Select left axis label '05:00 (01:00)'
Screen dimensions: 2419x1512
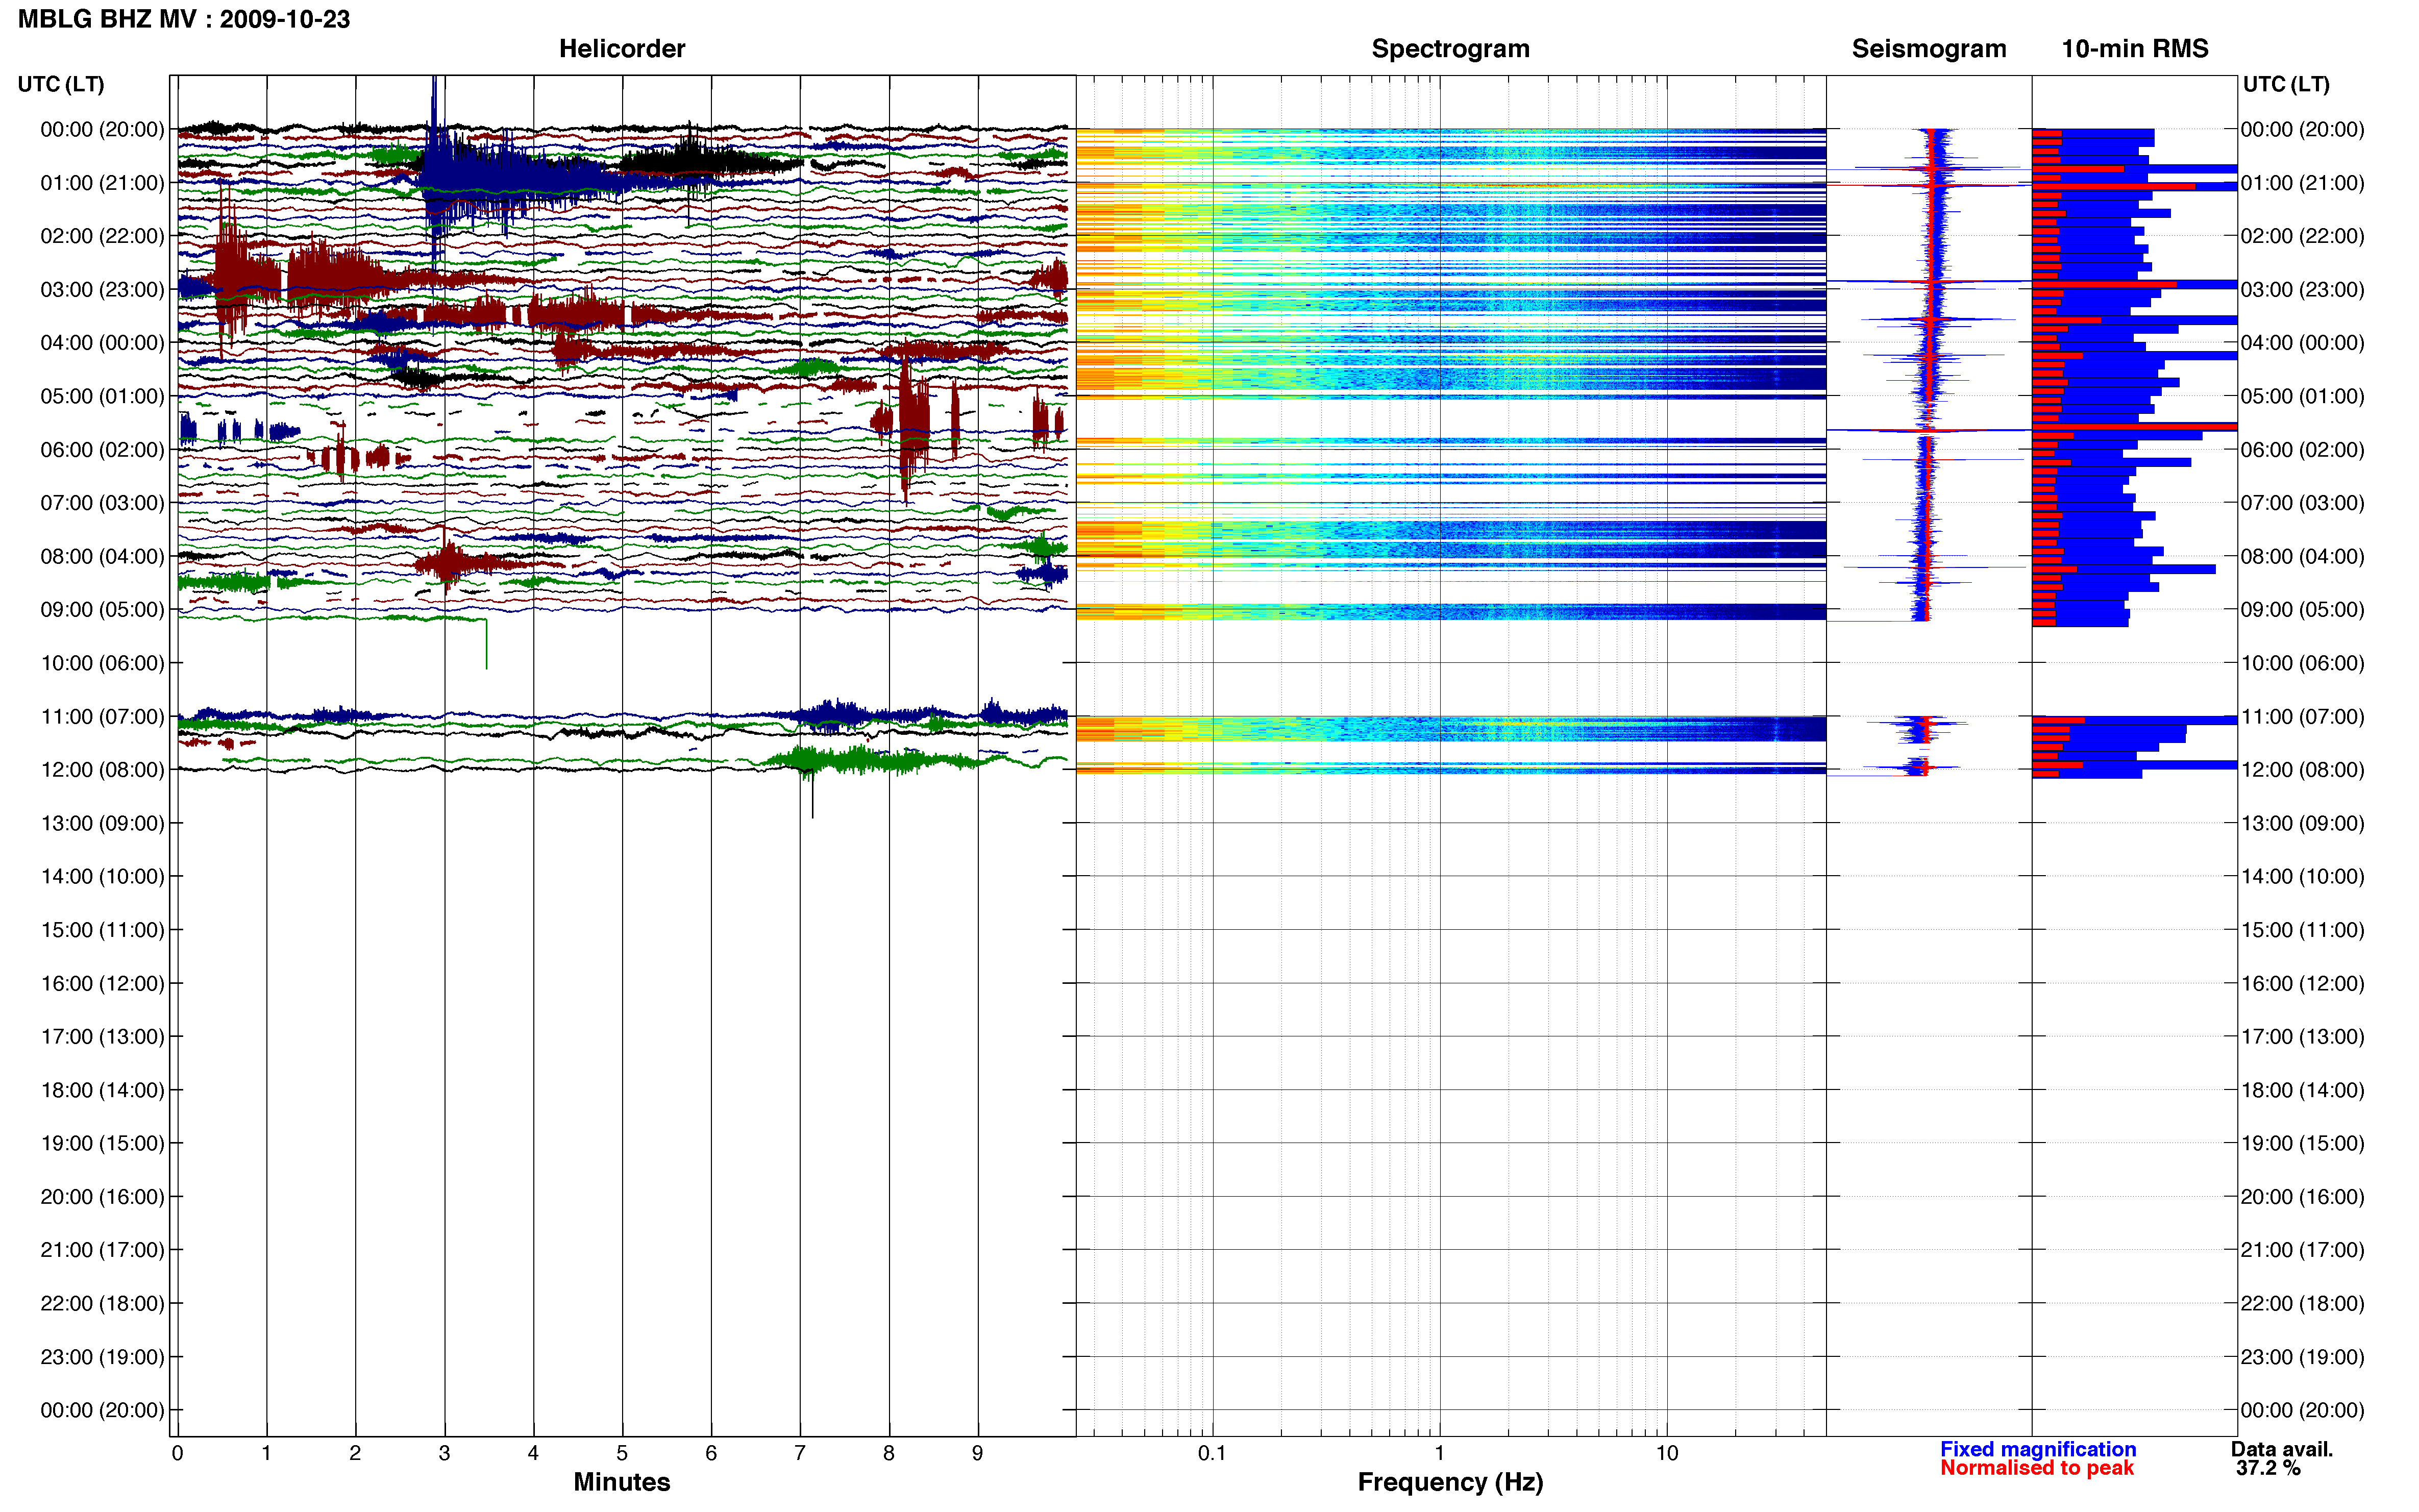(102, 396)
